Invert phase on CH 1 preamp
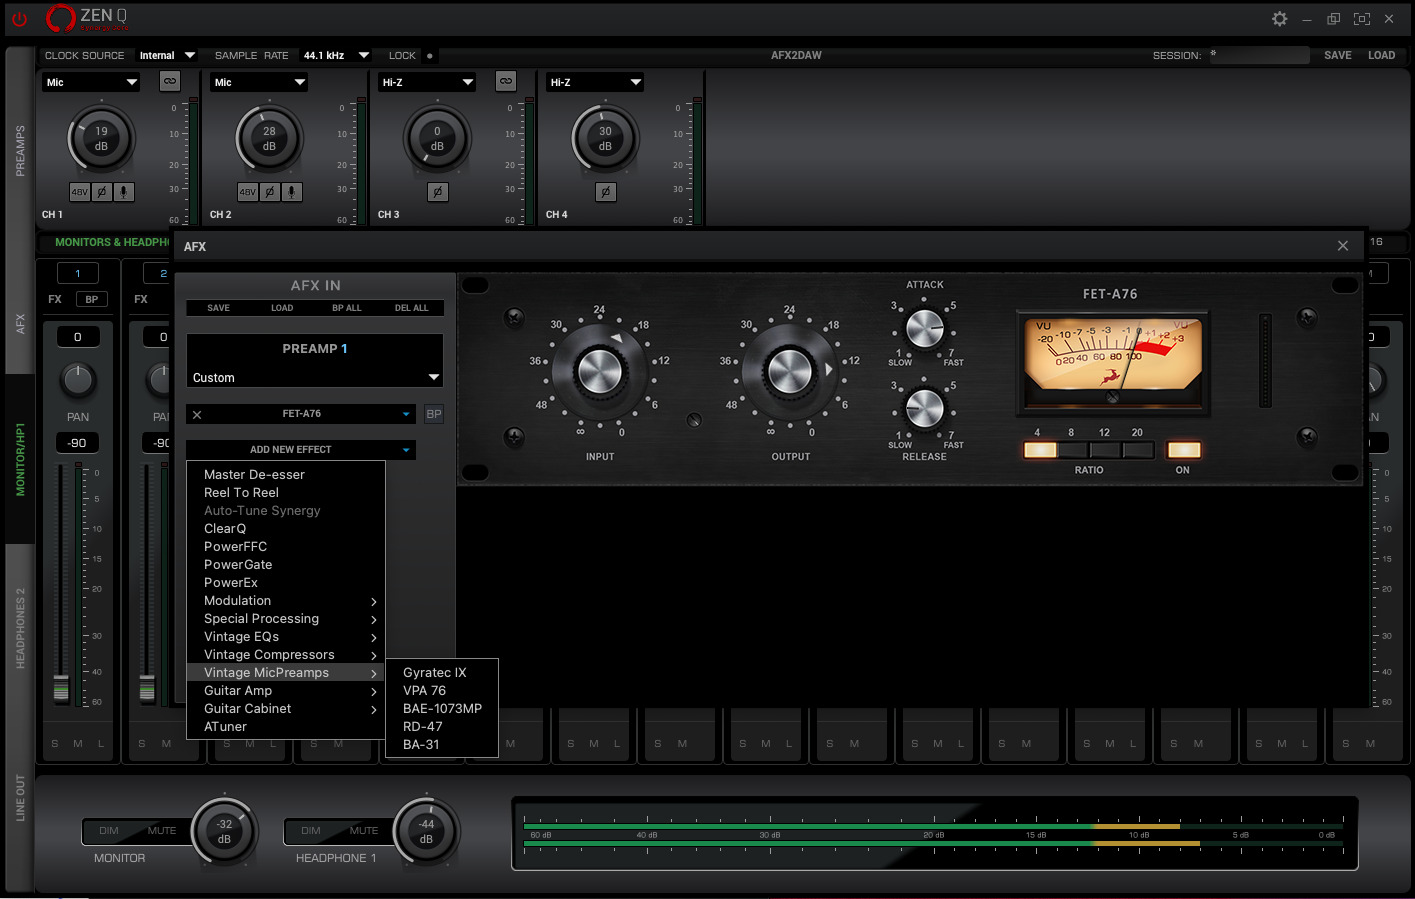Image resolution: width=1415 pixels, height=899 pixels. click(x=101, y=192)
